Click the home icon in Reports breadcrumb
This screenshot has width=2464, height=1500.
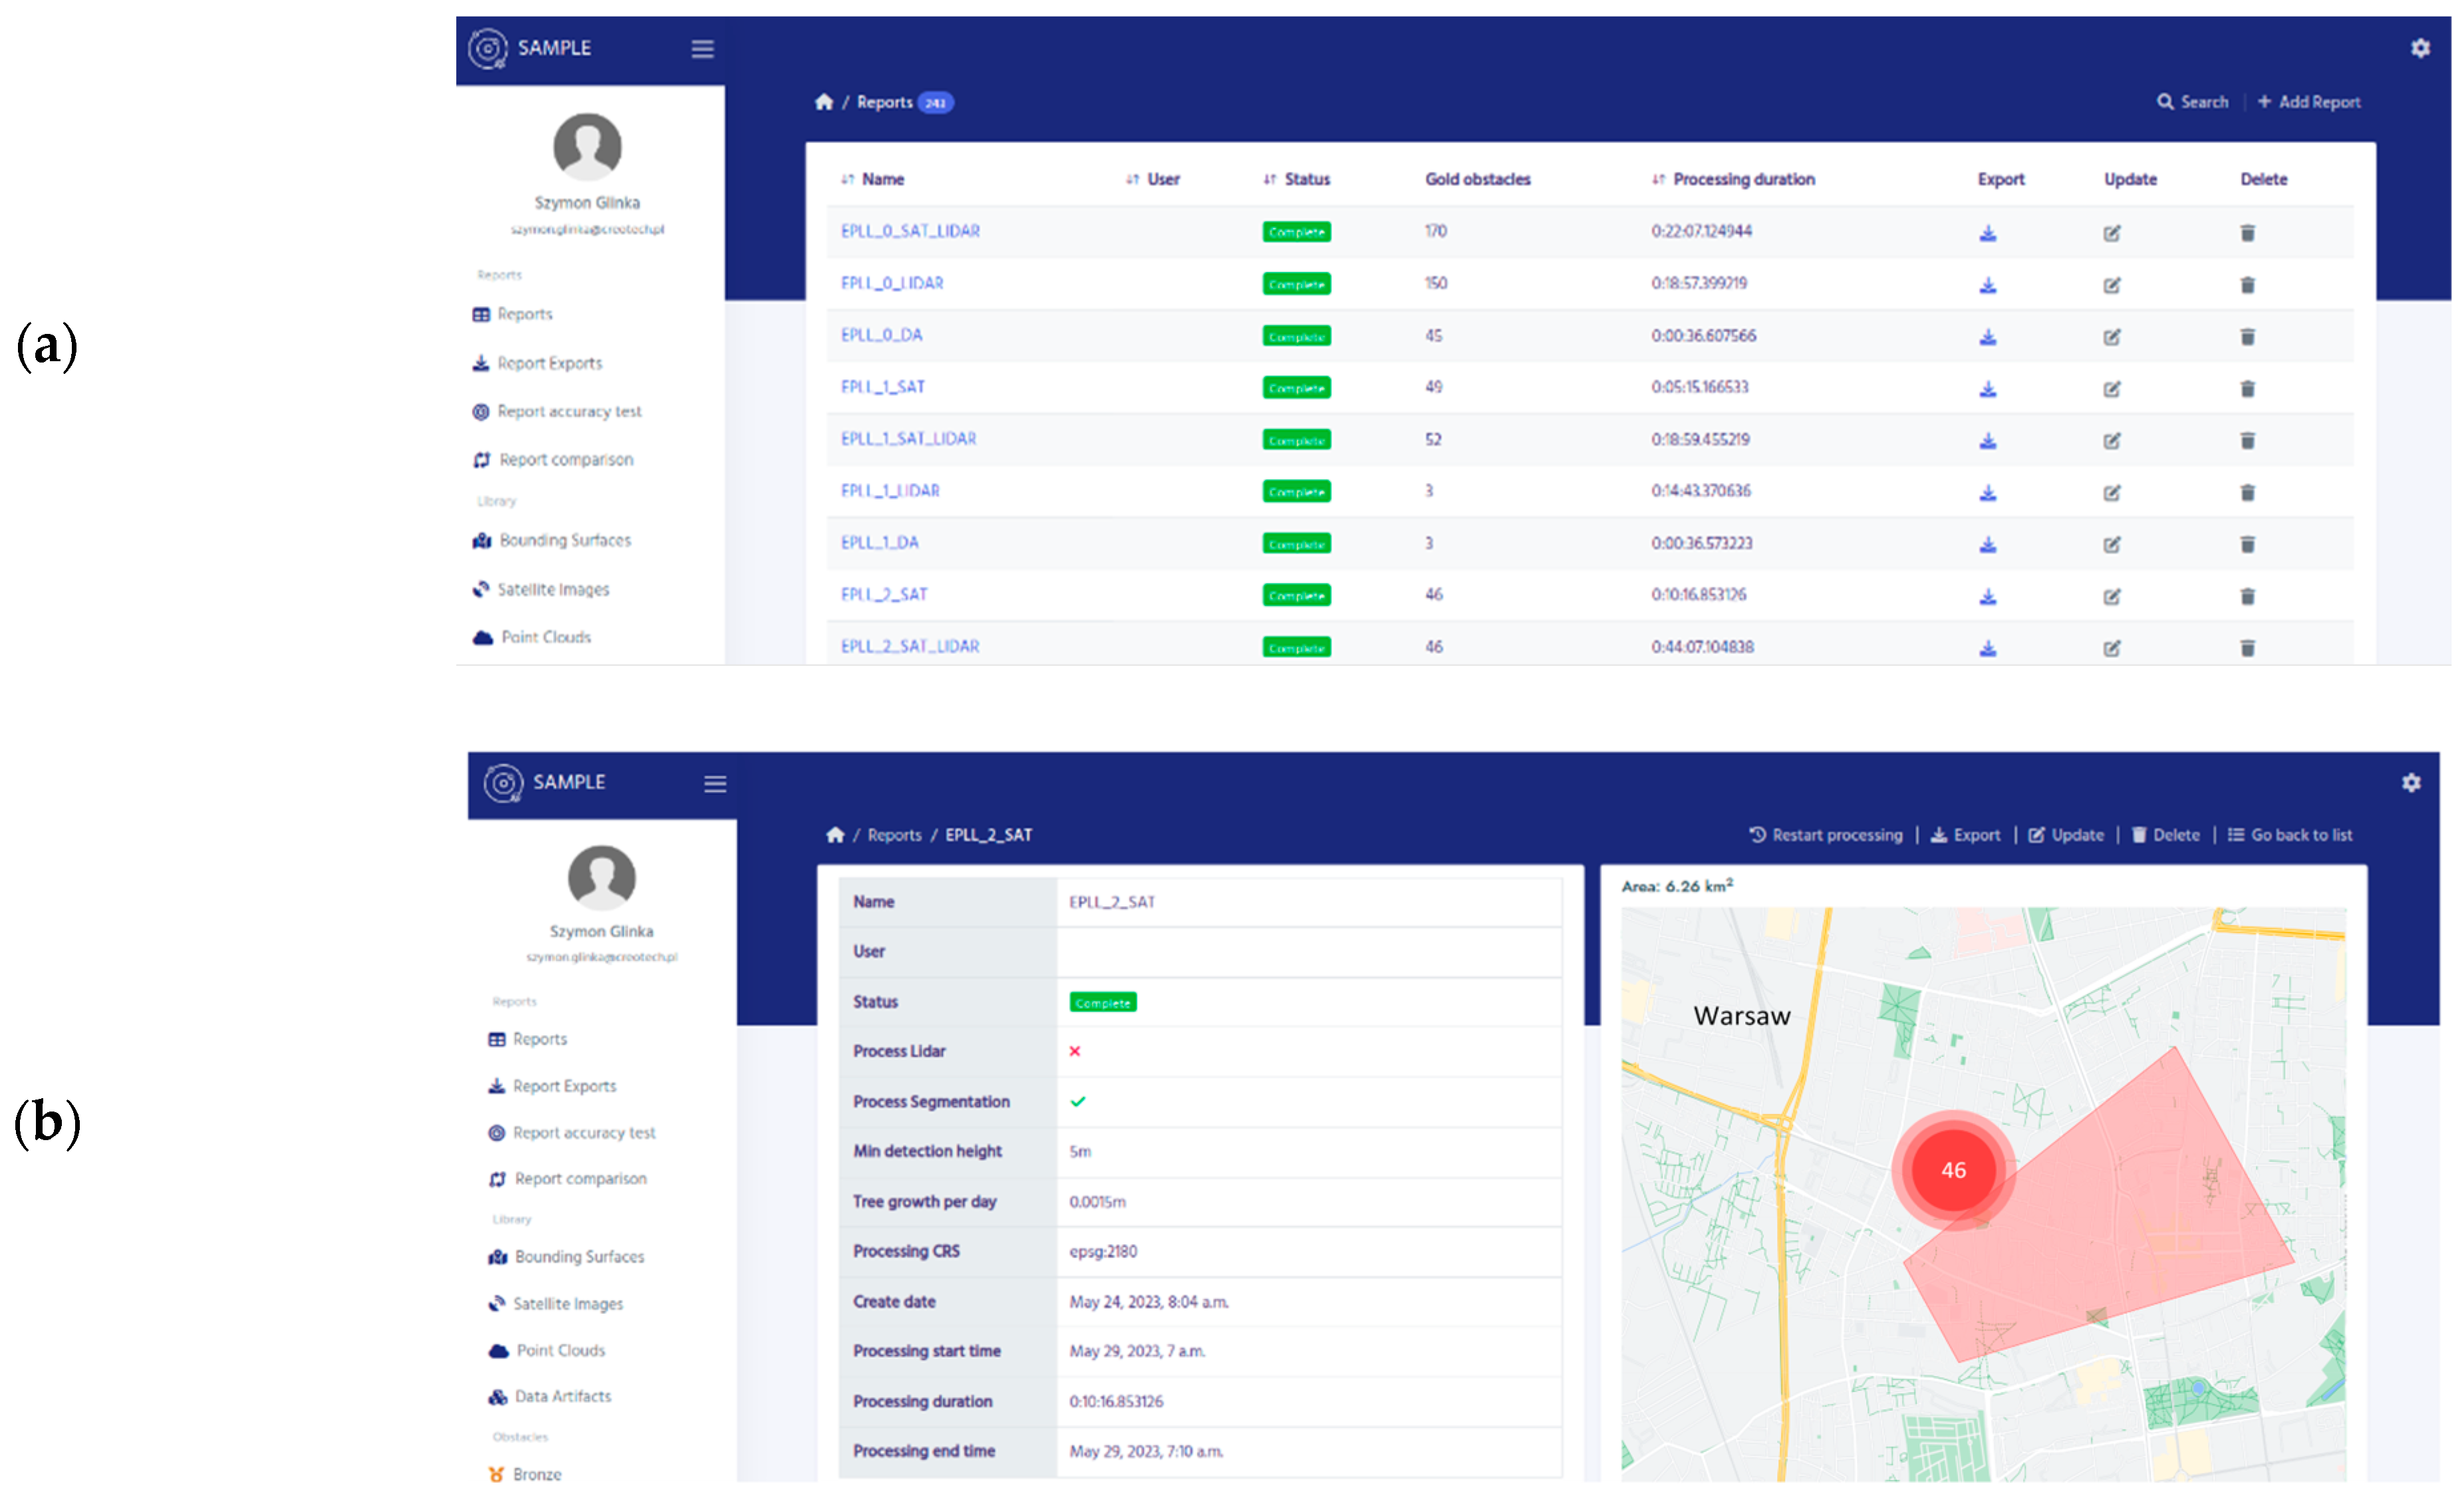click(824, 102)
